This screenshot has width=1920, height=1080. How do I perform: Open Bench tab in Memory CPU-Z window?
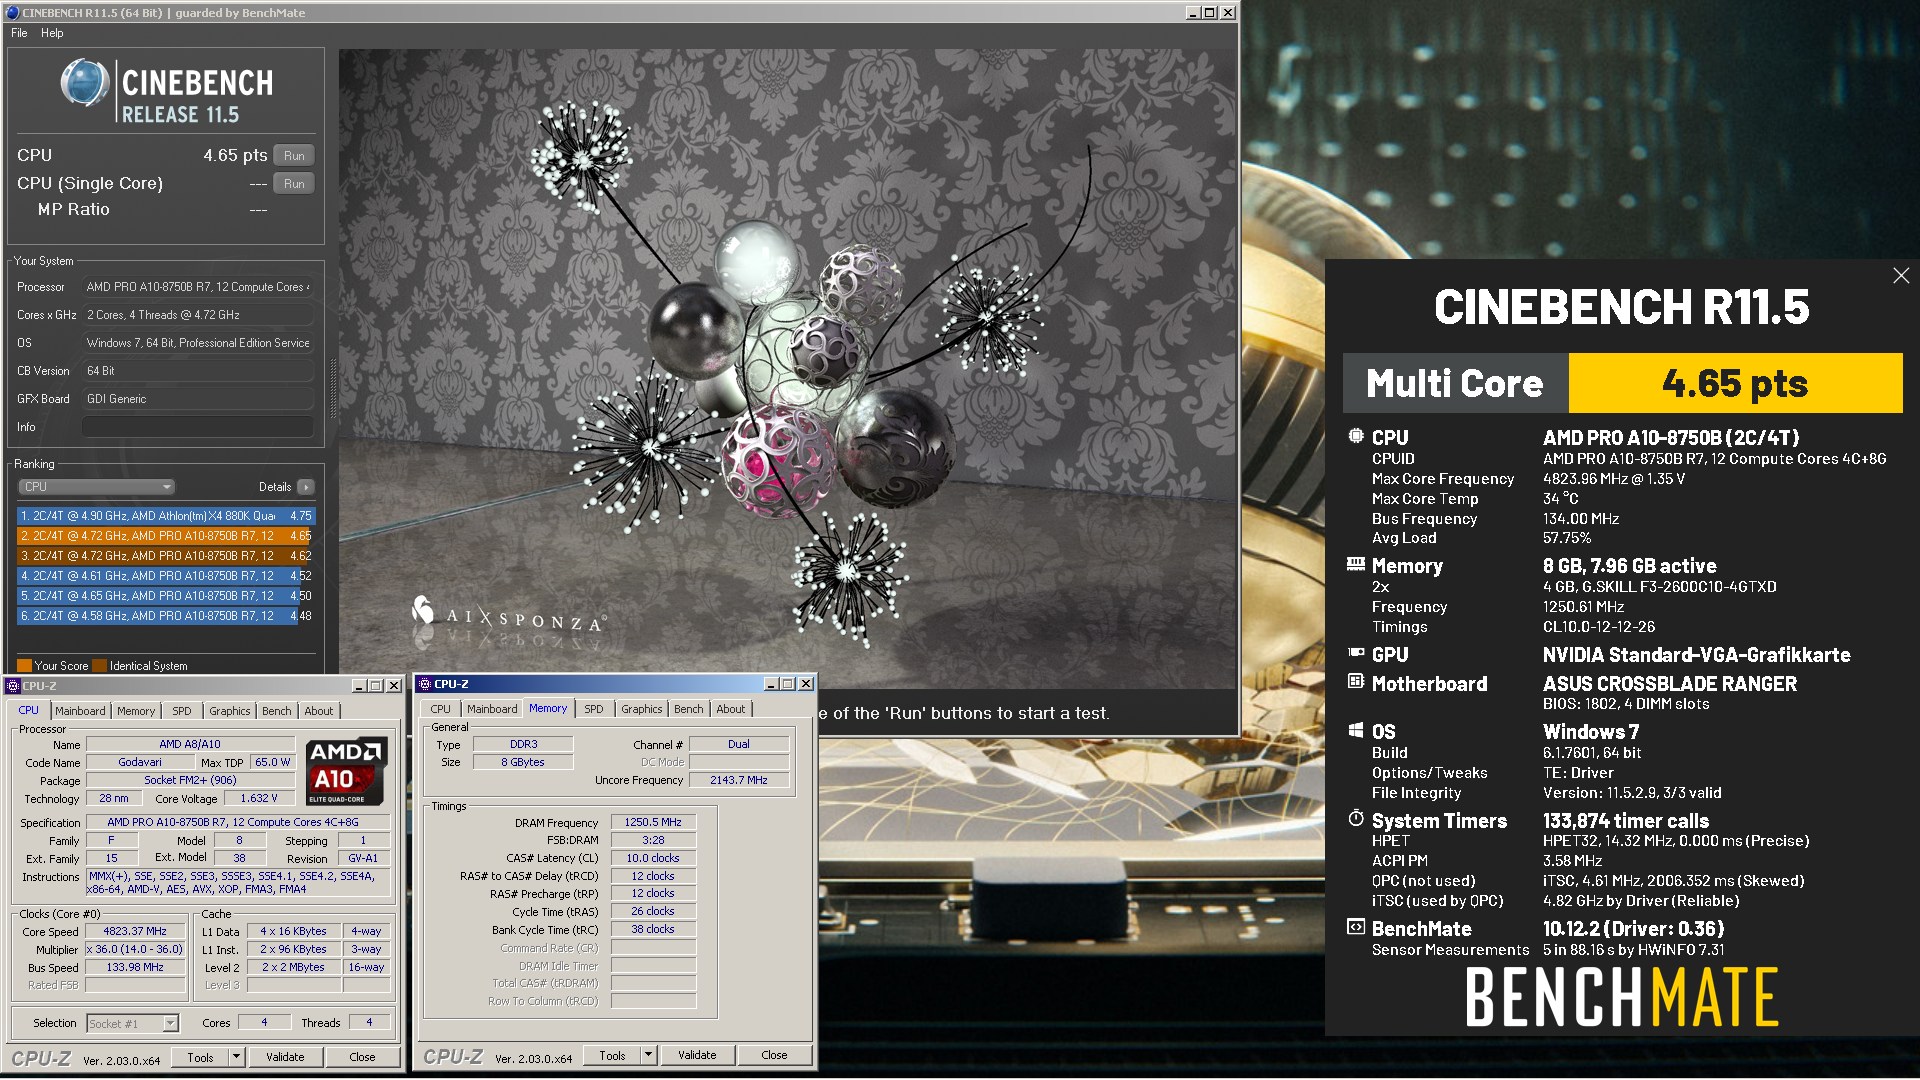[689, 709]
